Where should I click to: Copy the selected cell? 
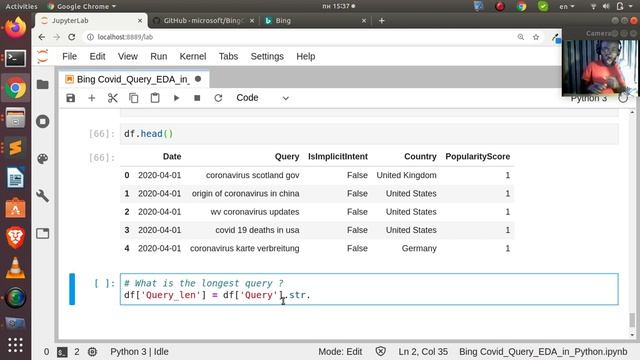point(134,98)
